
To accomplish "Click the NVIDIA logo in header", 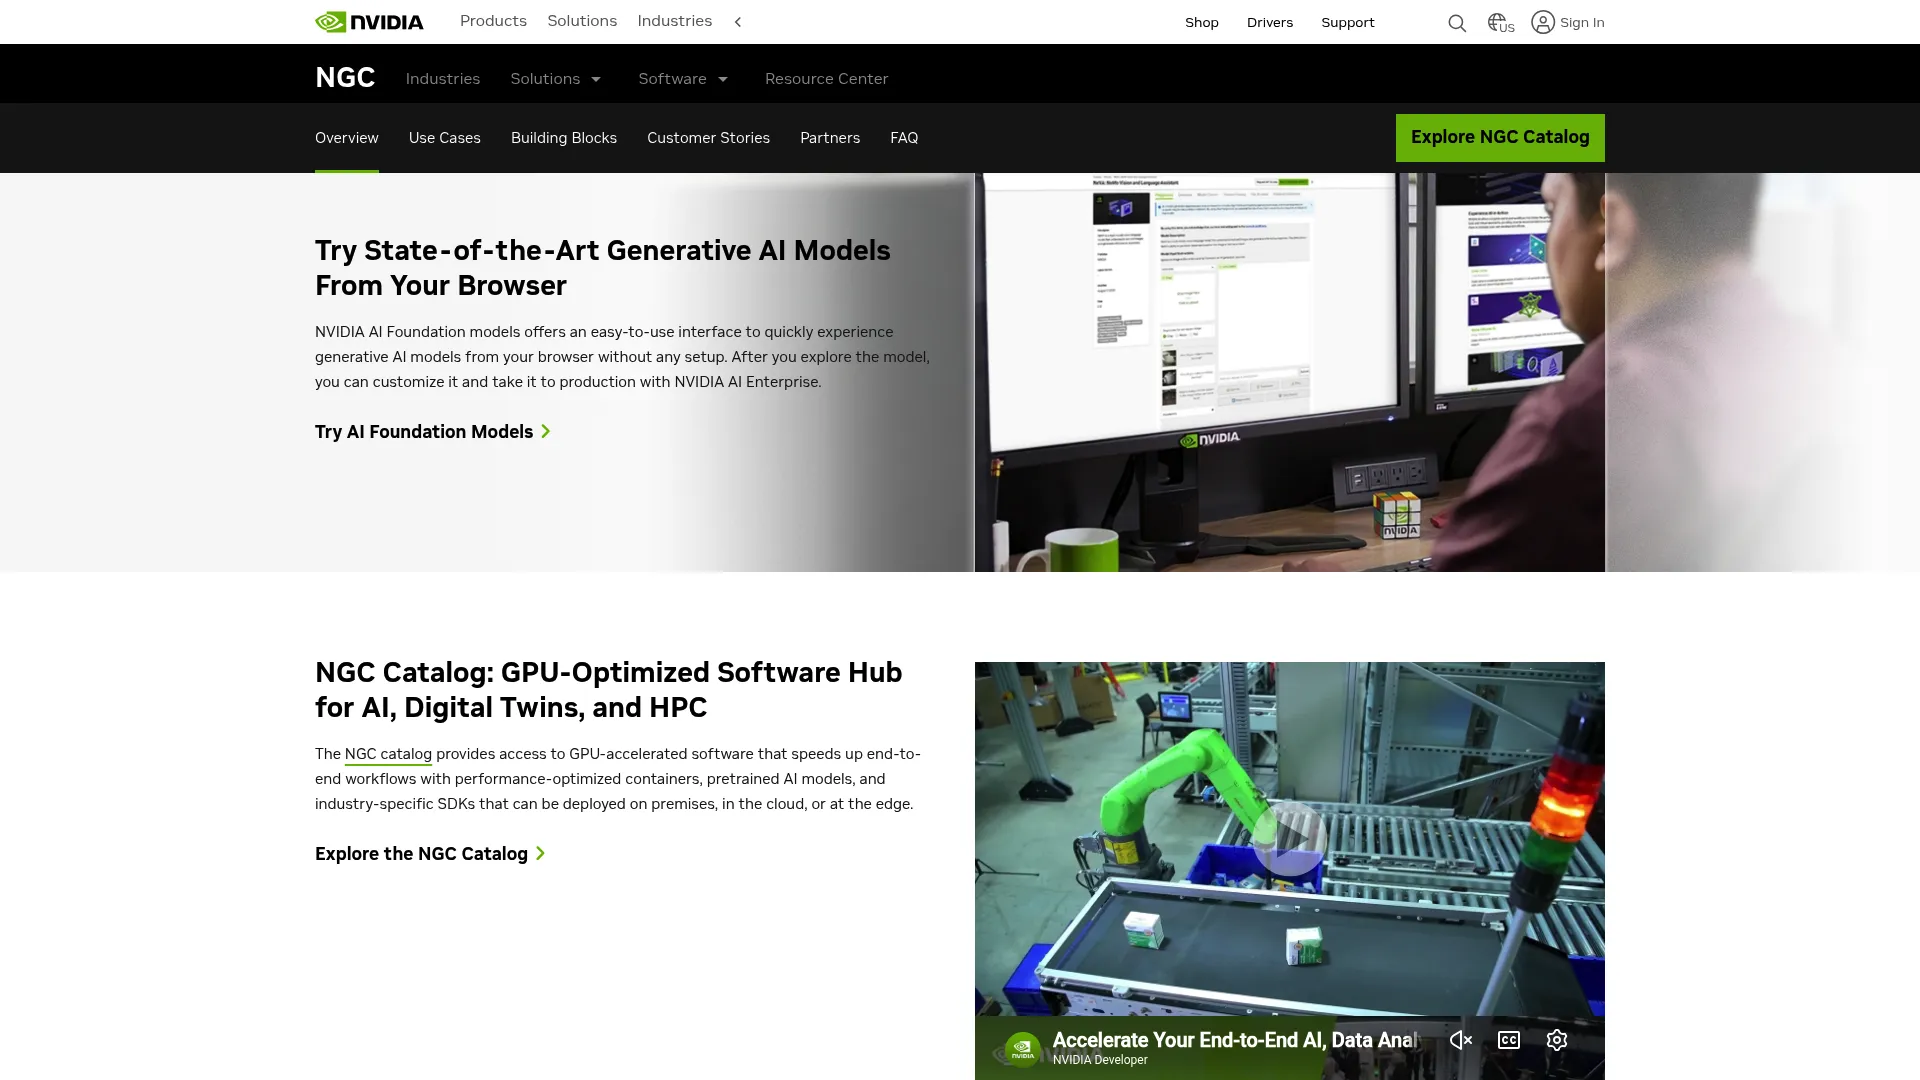I will 369,22.
